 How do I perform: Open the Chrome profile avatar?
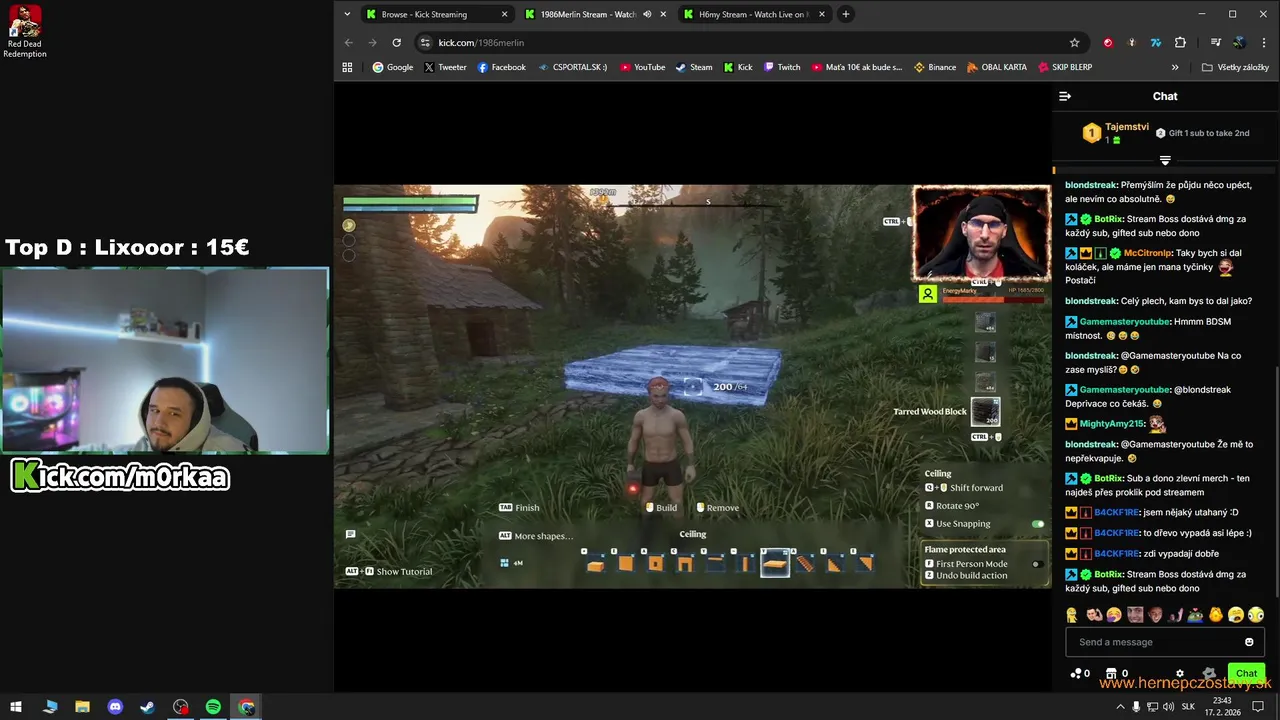(1240, 43)
